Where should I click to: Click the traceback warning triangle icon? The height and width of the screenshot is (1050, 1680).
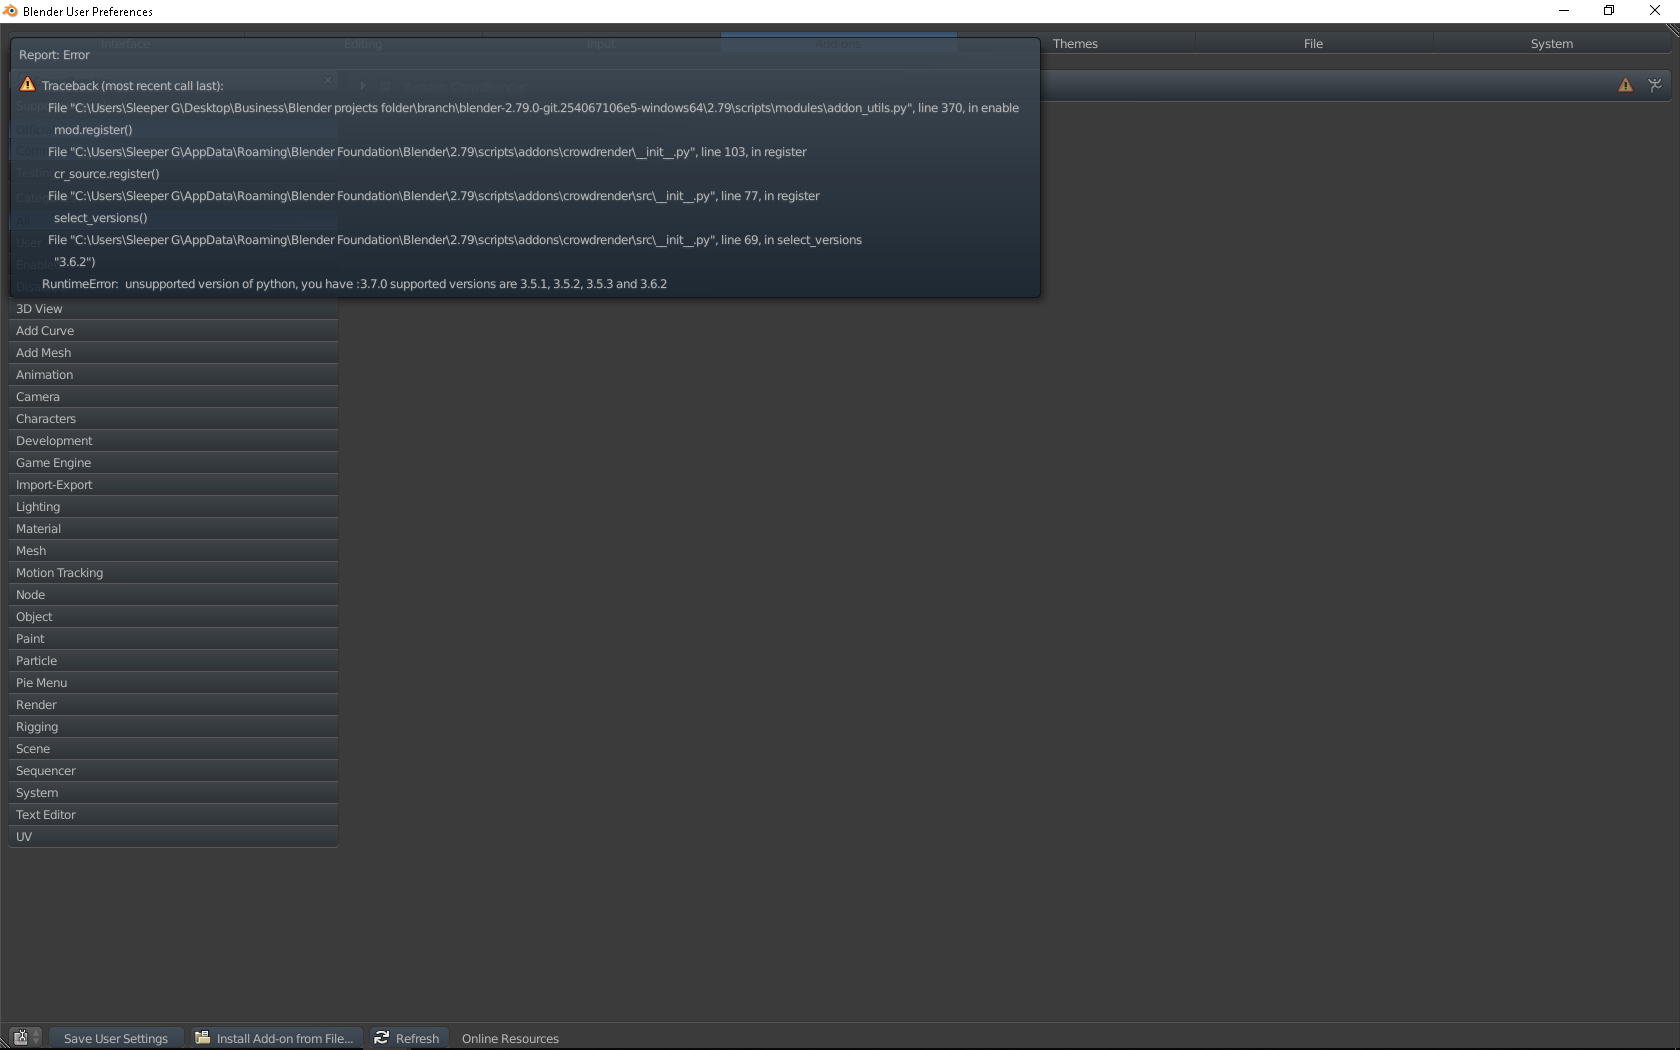pos(27,85)
